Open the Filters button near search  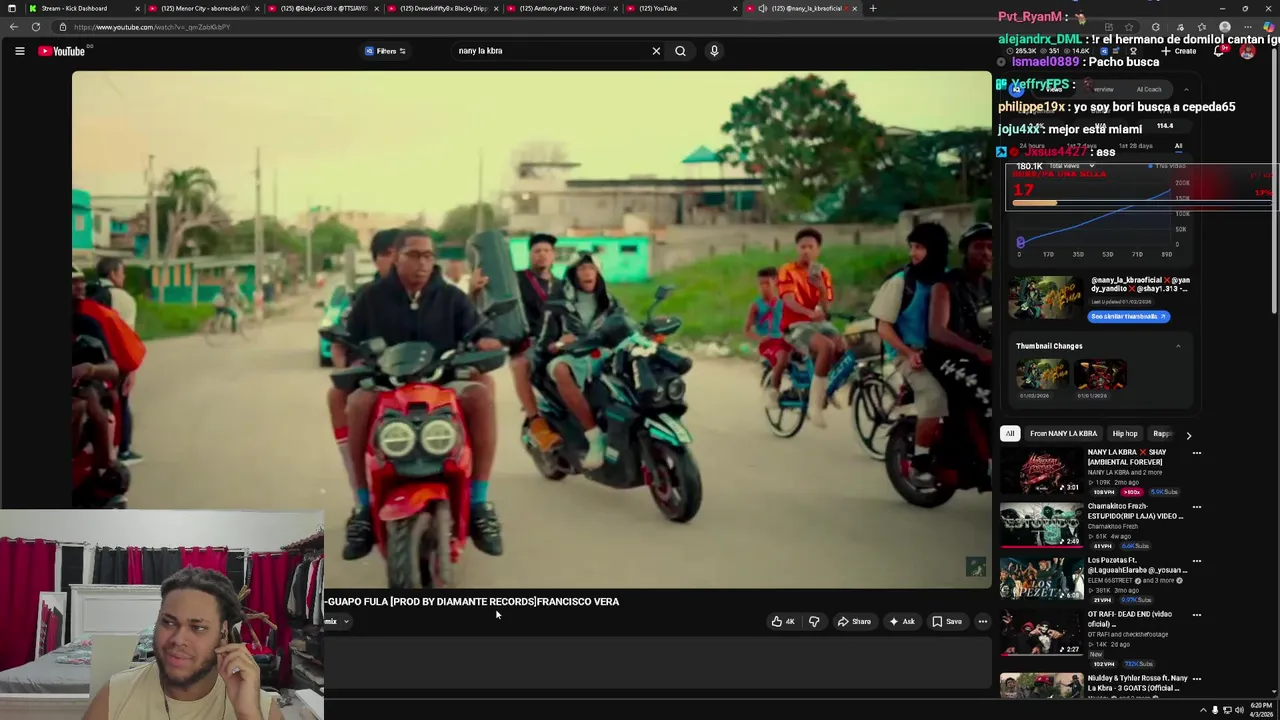[x=386, y=51]
